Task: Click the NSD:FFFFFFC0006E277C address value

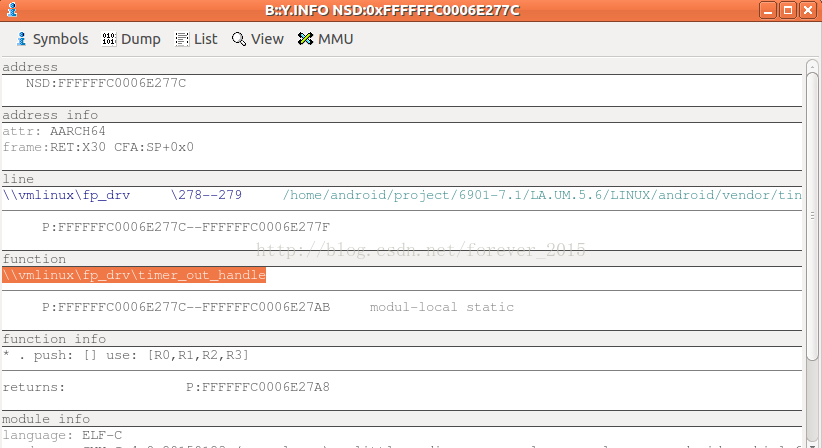Action: click(106, 83)
